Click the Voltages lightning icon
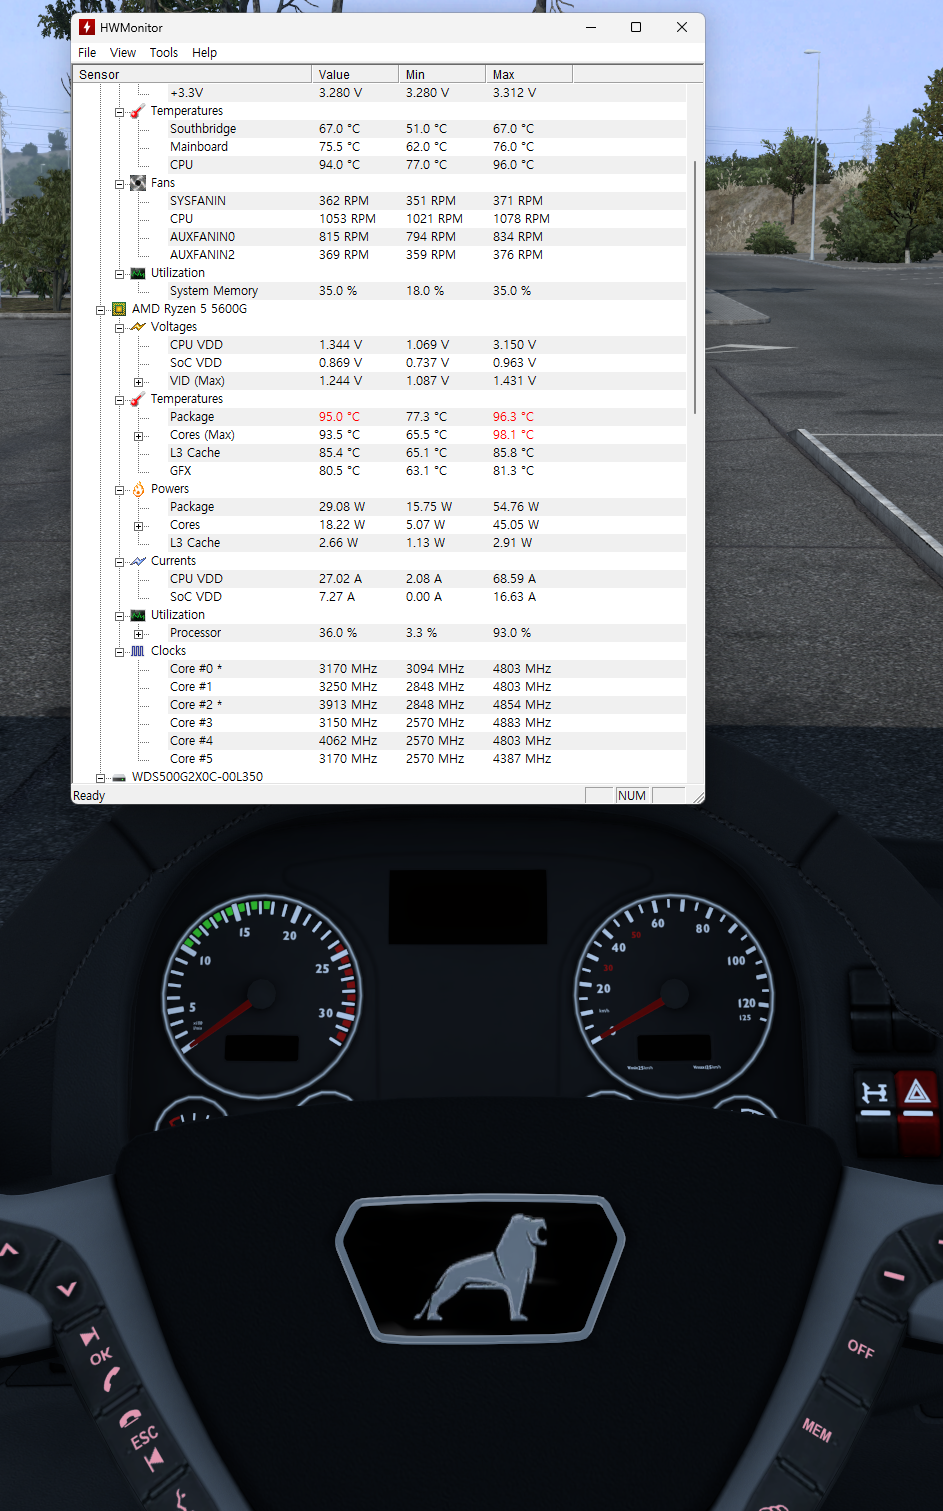Viewport: 943px width, 1511px height. [138, 327]
